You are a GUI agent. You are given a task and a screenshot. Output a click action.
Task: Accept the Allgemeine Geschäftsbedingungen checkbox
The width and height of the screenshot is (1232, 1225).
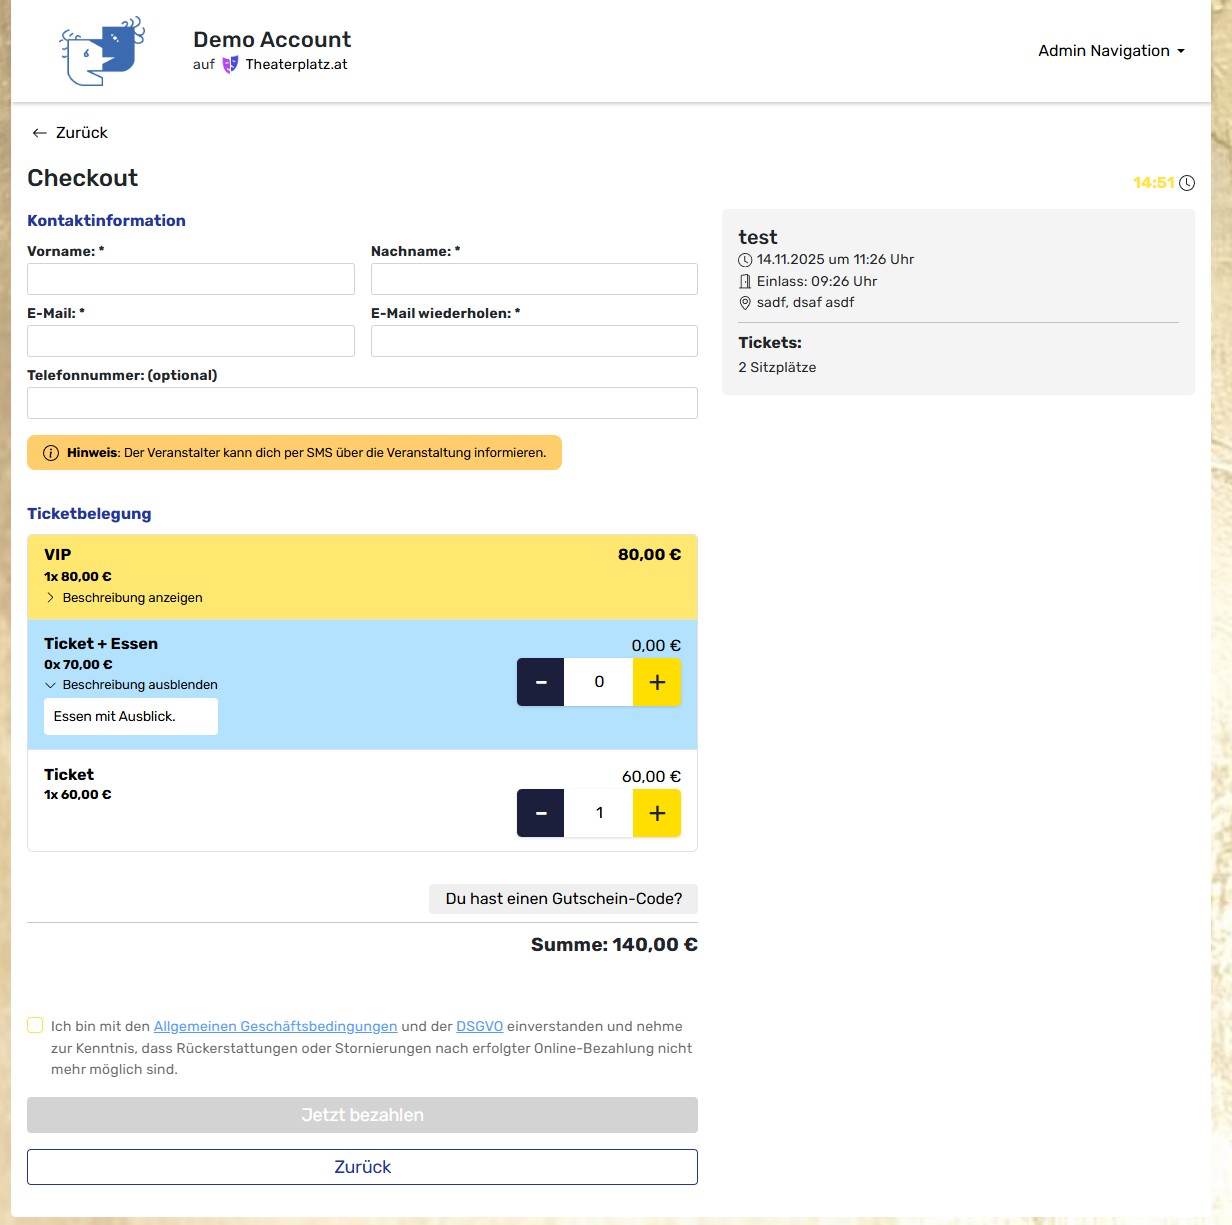coord(35,1024)
